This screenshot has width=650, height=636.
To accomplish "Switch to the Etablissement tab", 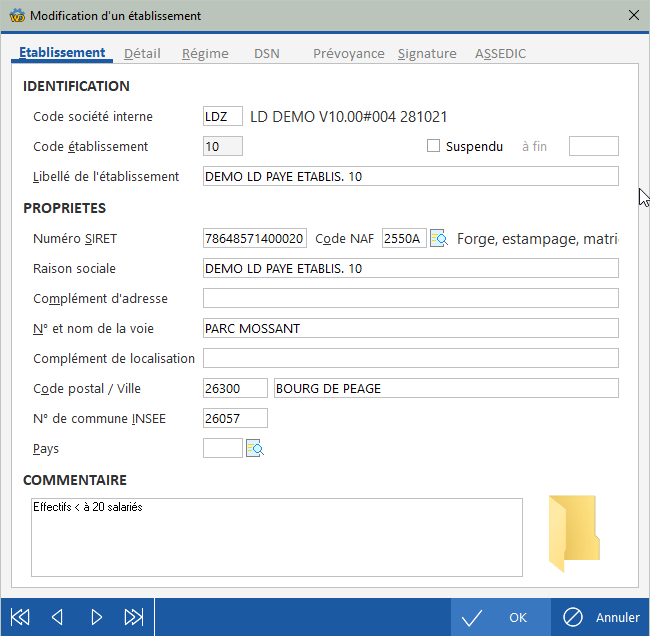I will pos(62,53).
